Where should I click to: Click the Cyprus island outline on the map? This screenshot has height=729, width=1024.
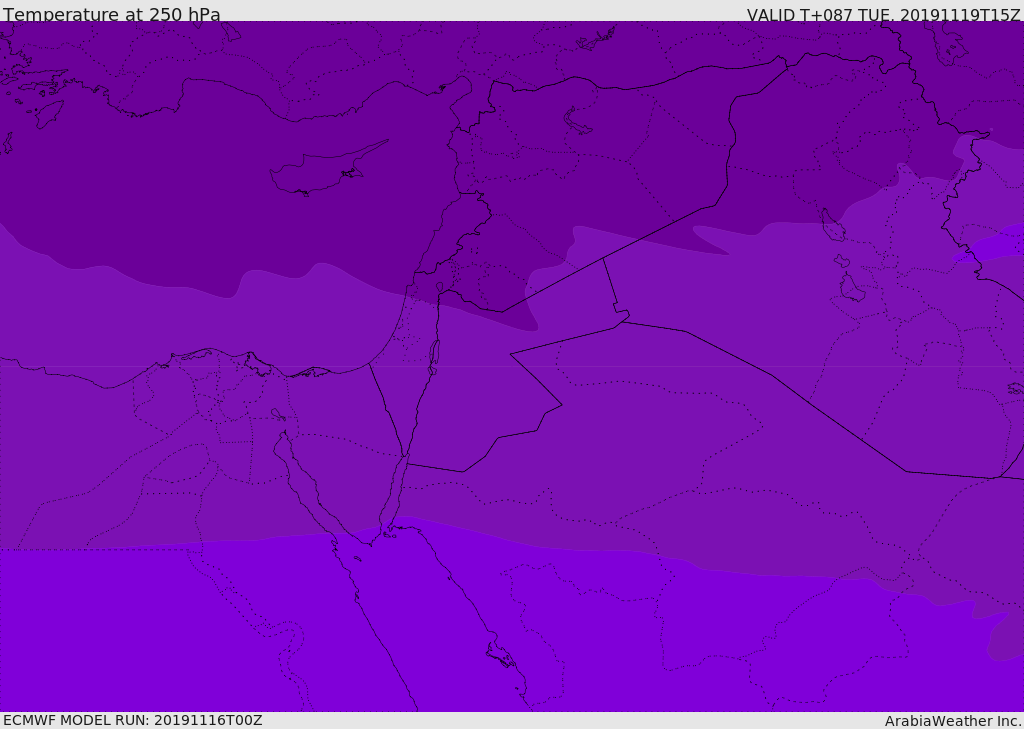[x=328, y=169]
